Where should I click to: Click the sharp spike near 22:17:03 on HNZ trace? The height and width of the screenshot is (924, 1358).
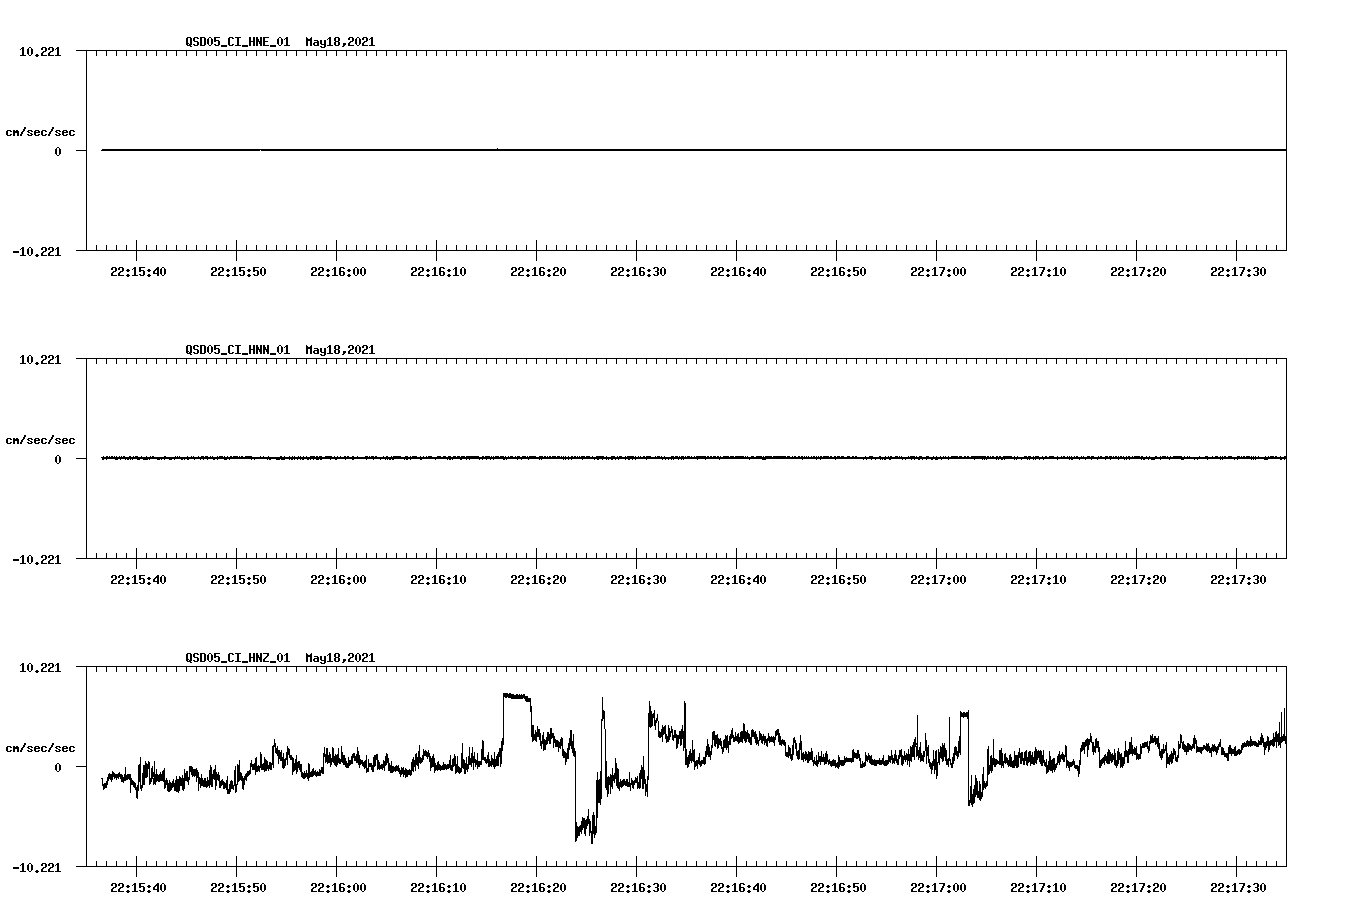[962, 715]
